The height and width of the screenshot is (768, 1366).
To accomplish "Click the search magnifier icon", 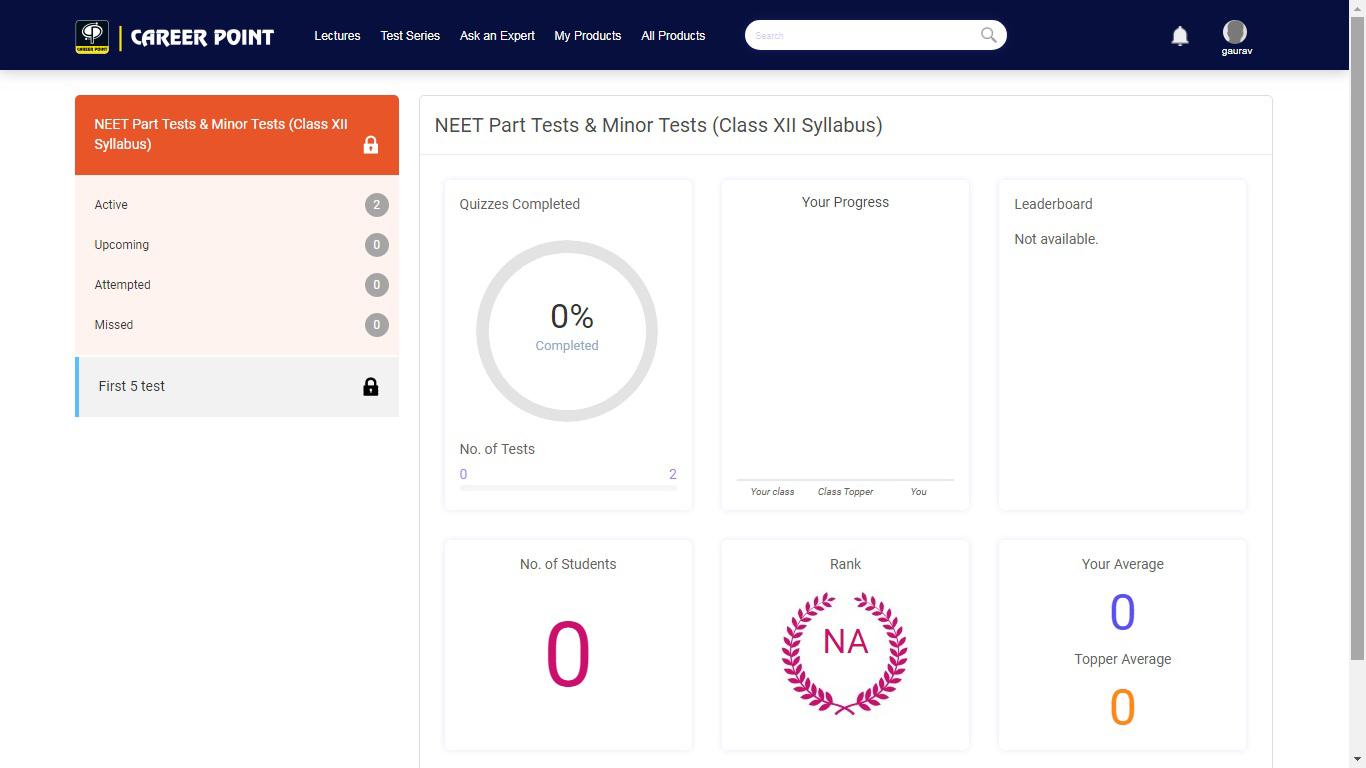I will (x=988, y=35).
